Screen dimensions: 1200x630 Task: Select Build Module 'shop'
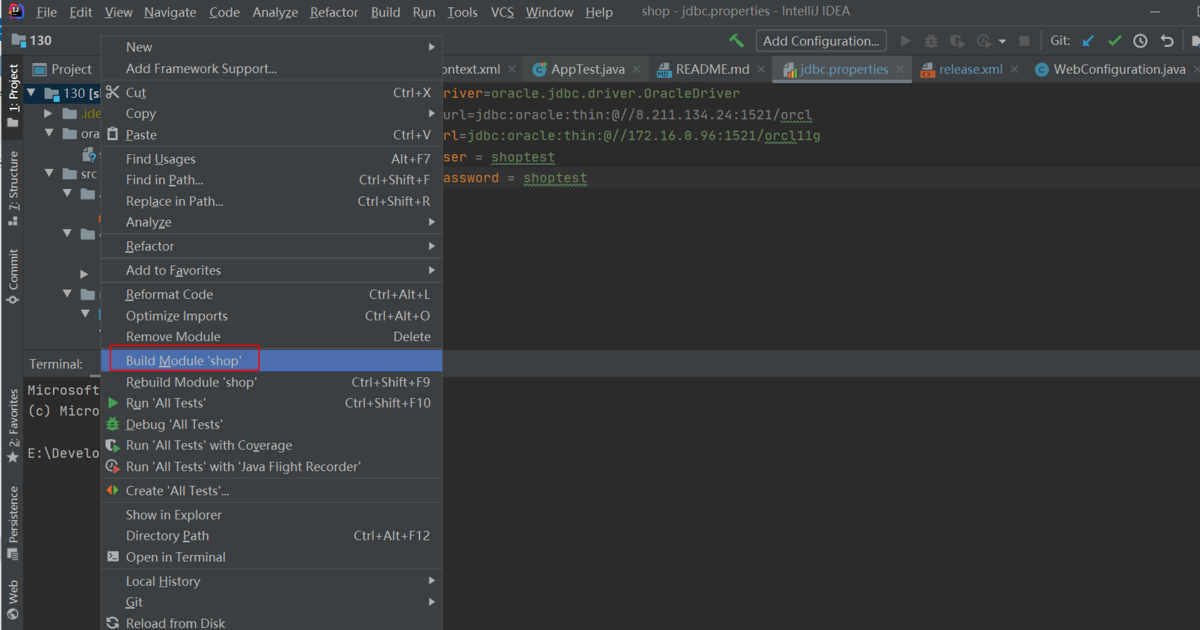point(272,360)
